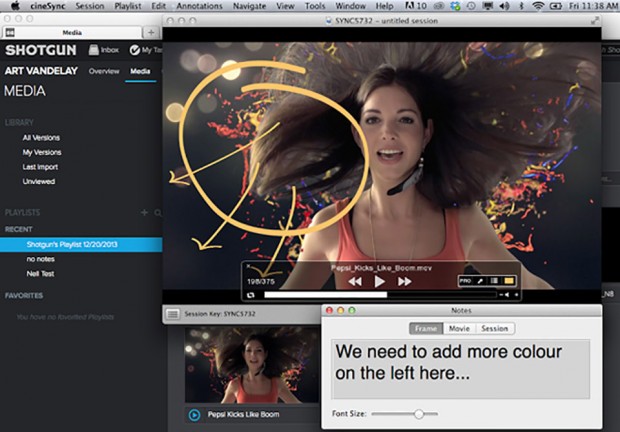The width and height of the screenshot is (620, 432).
Task: Select the yellow color swatch in player
Action: [509, 282]
